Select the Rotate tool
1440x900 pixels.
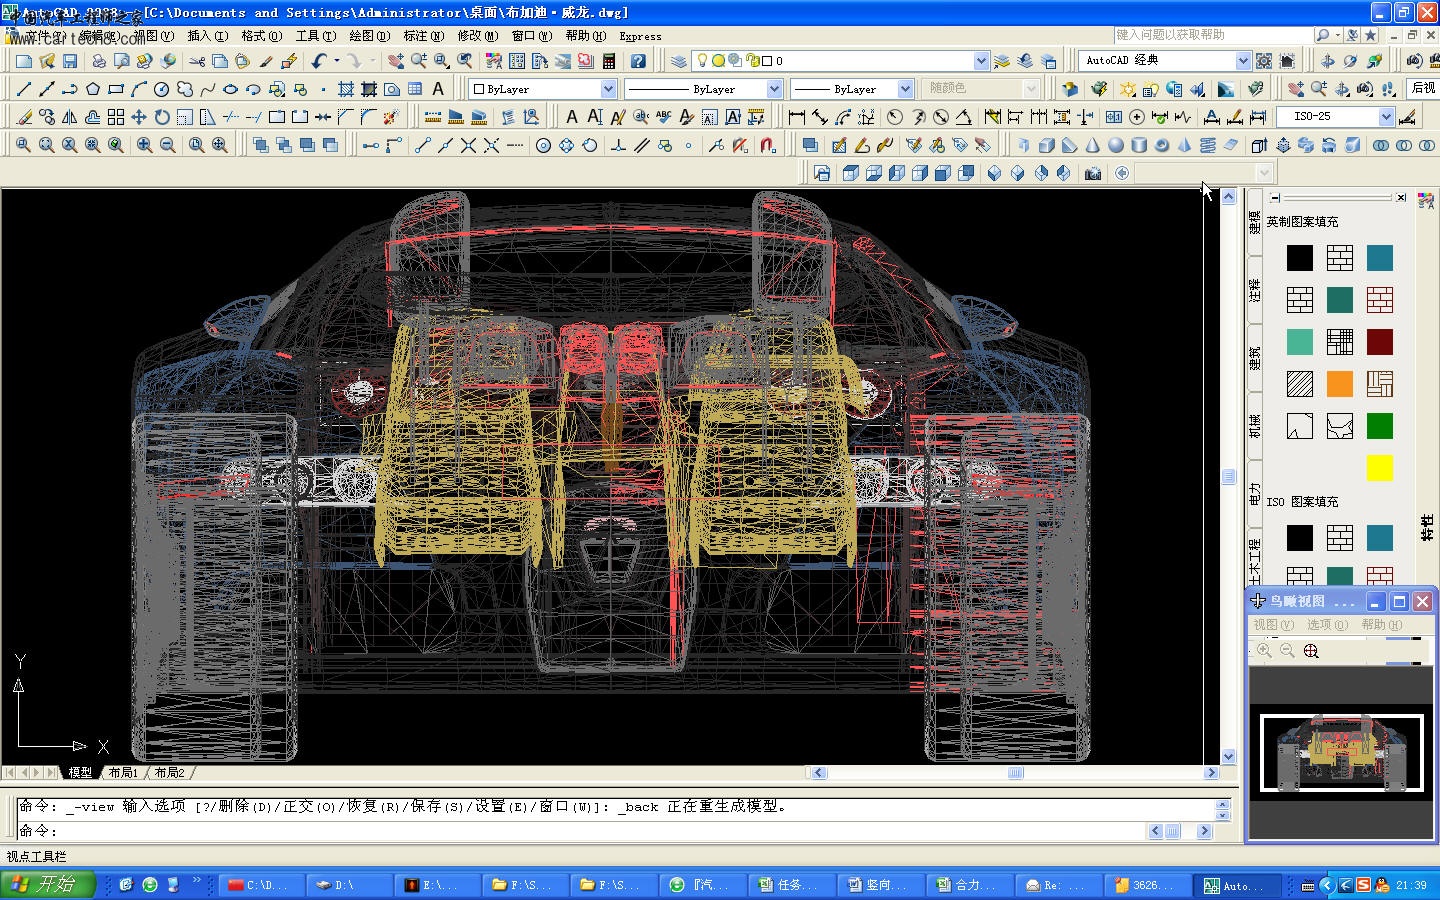[162, 117]
